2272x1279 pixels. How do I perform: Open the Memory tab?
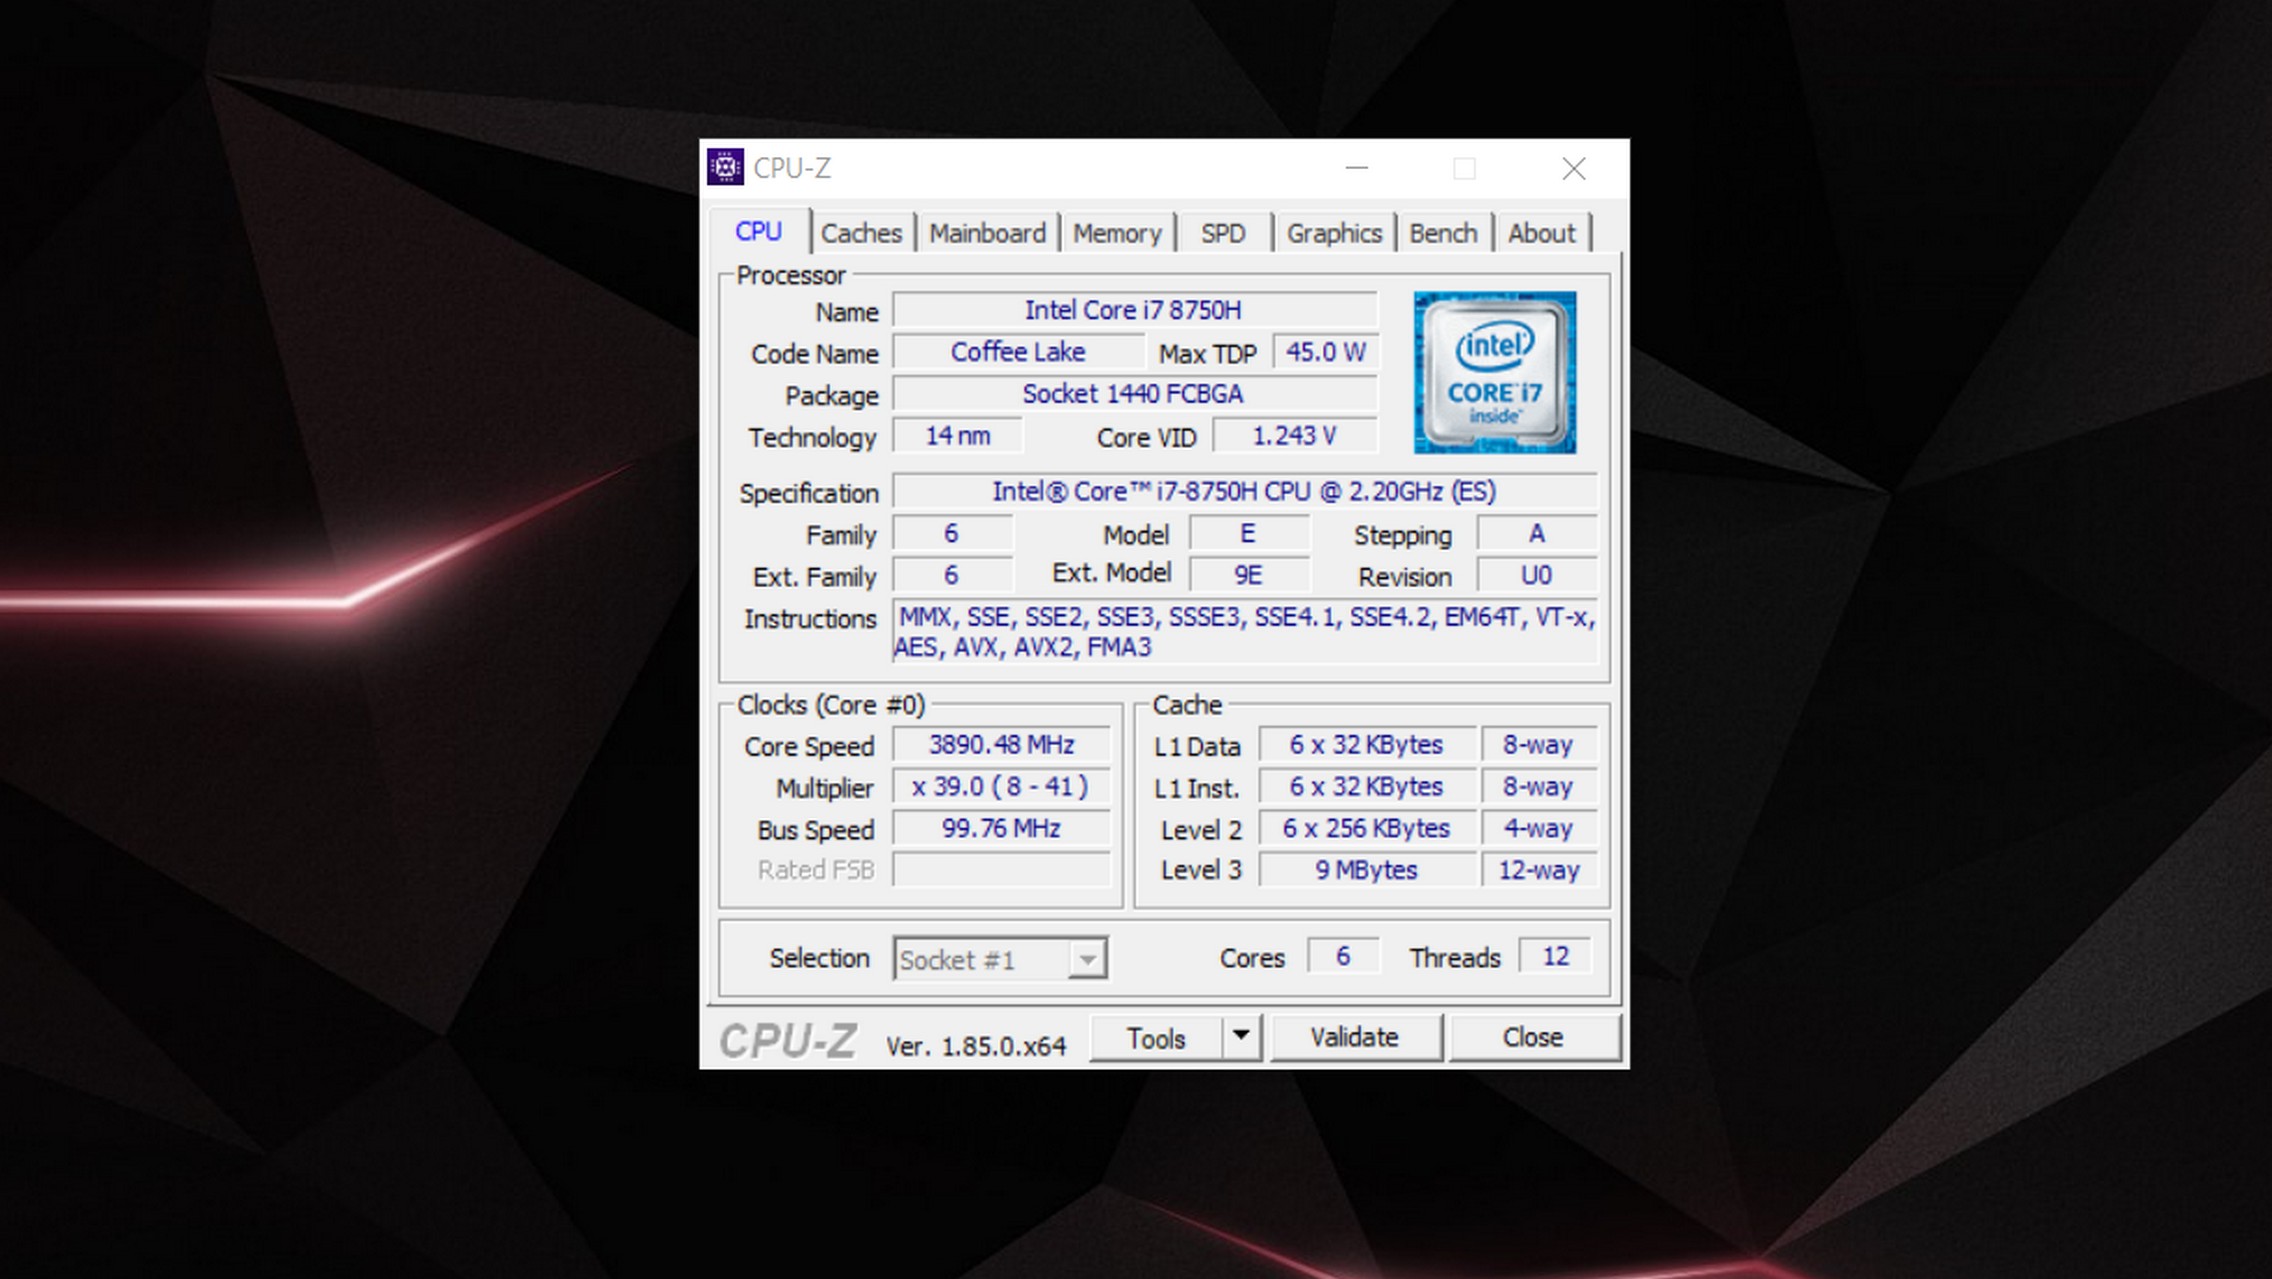click(x=1117, y=233)
